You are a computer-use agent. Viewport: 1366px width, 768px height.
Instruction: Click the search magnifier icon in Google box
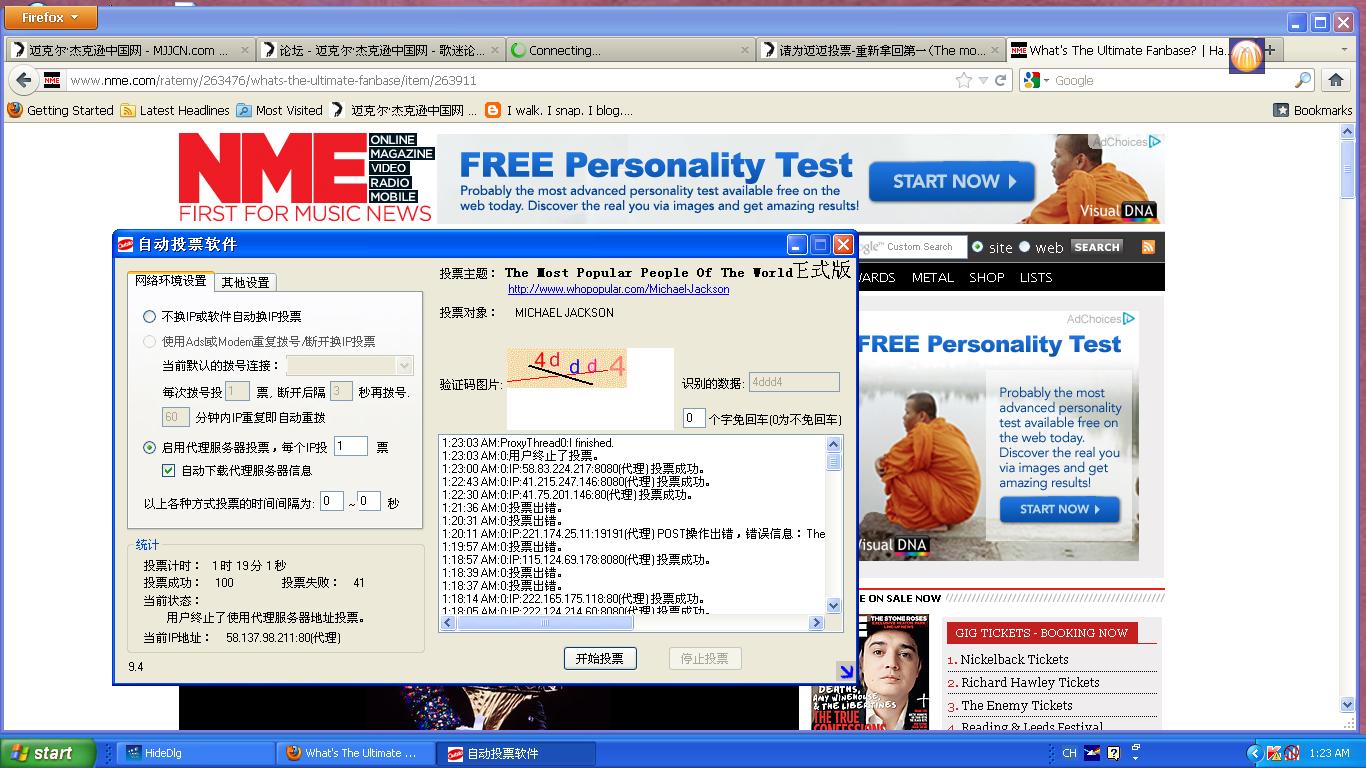click(x=1303, y=80)
